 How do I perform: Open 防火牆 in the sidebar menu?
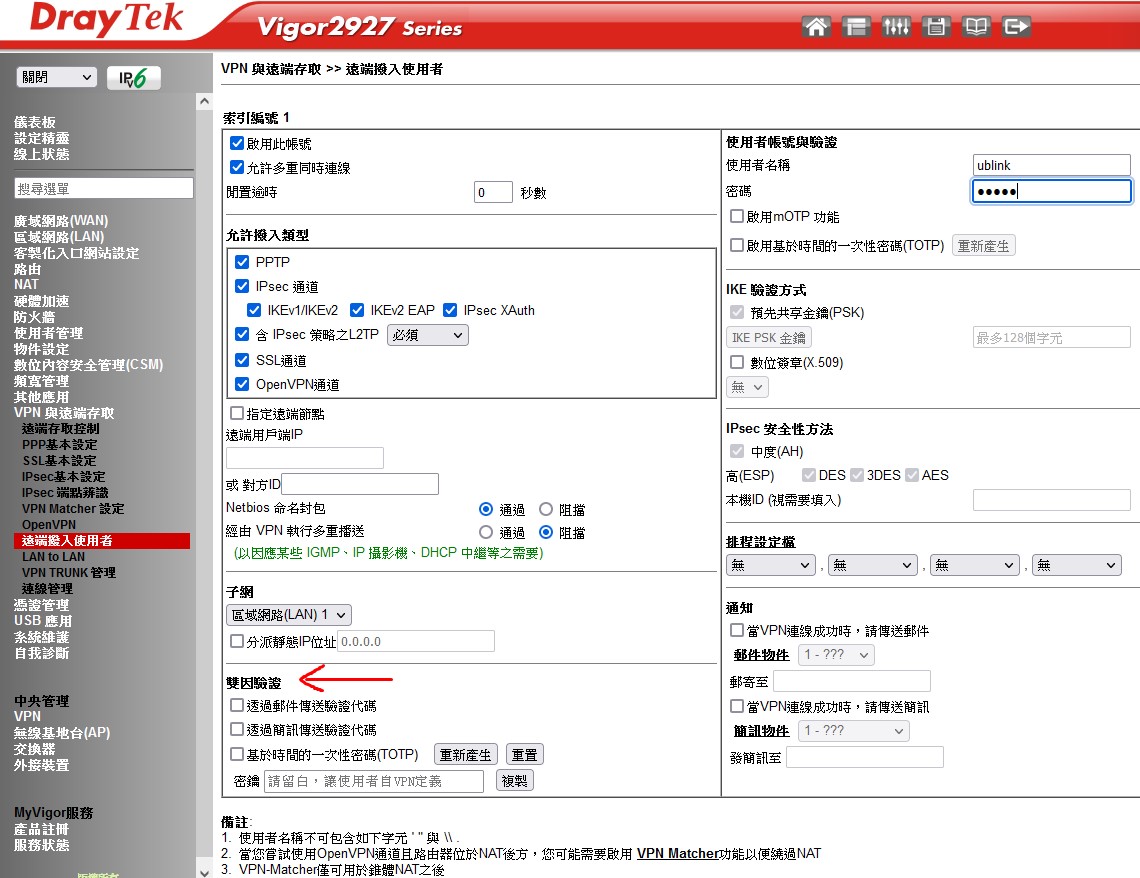point(34,317)
